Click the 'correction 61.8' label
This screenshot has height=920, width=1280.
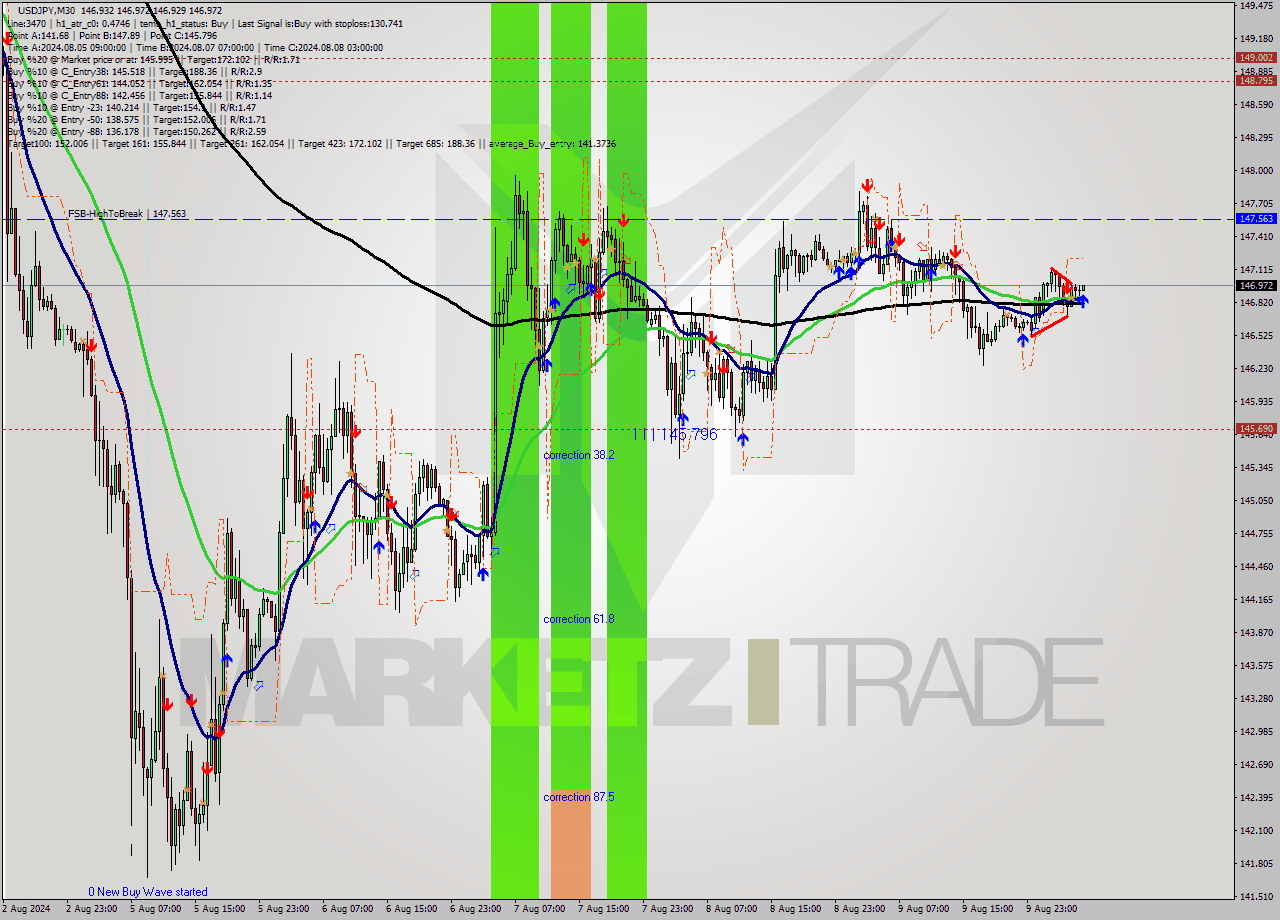[x=579, y=619]
